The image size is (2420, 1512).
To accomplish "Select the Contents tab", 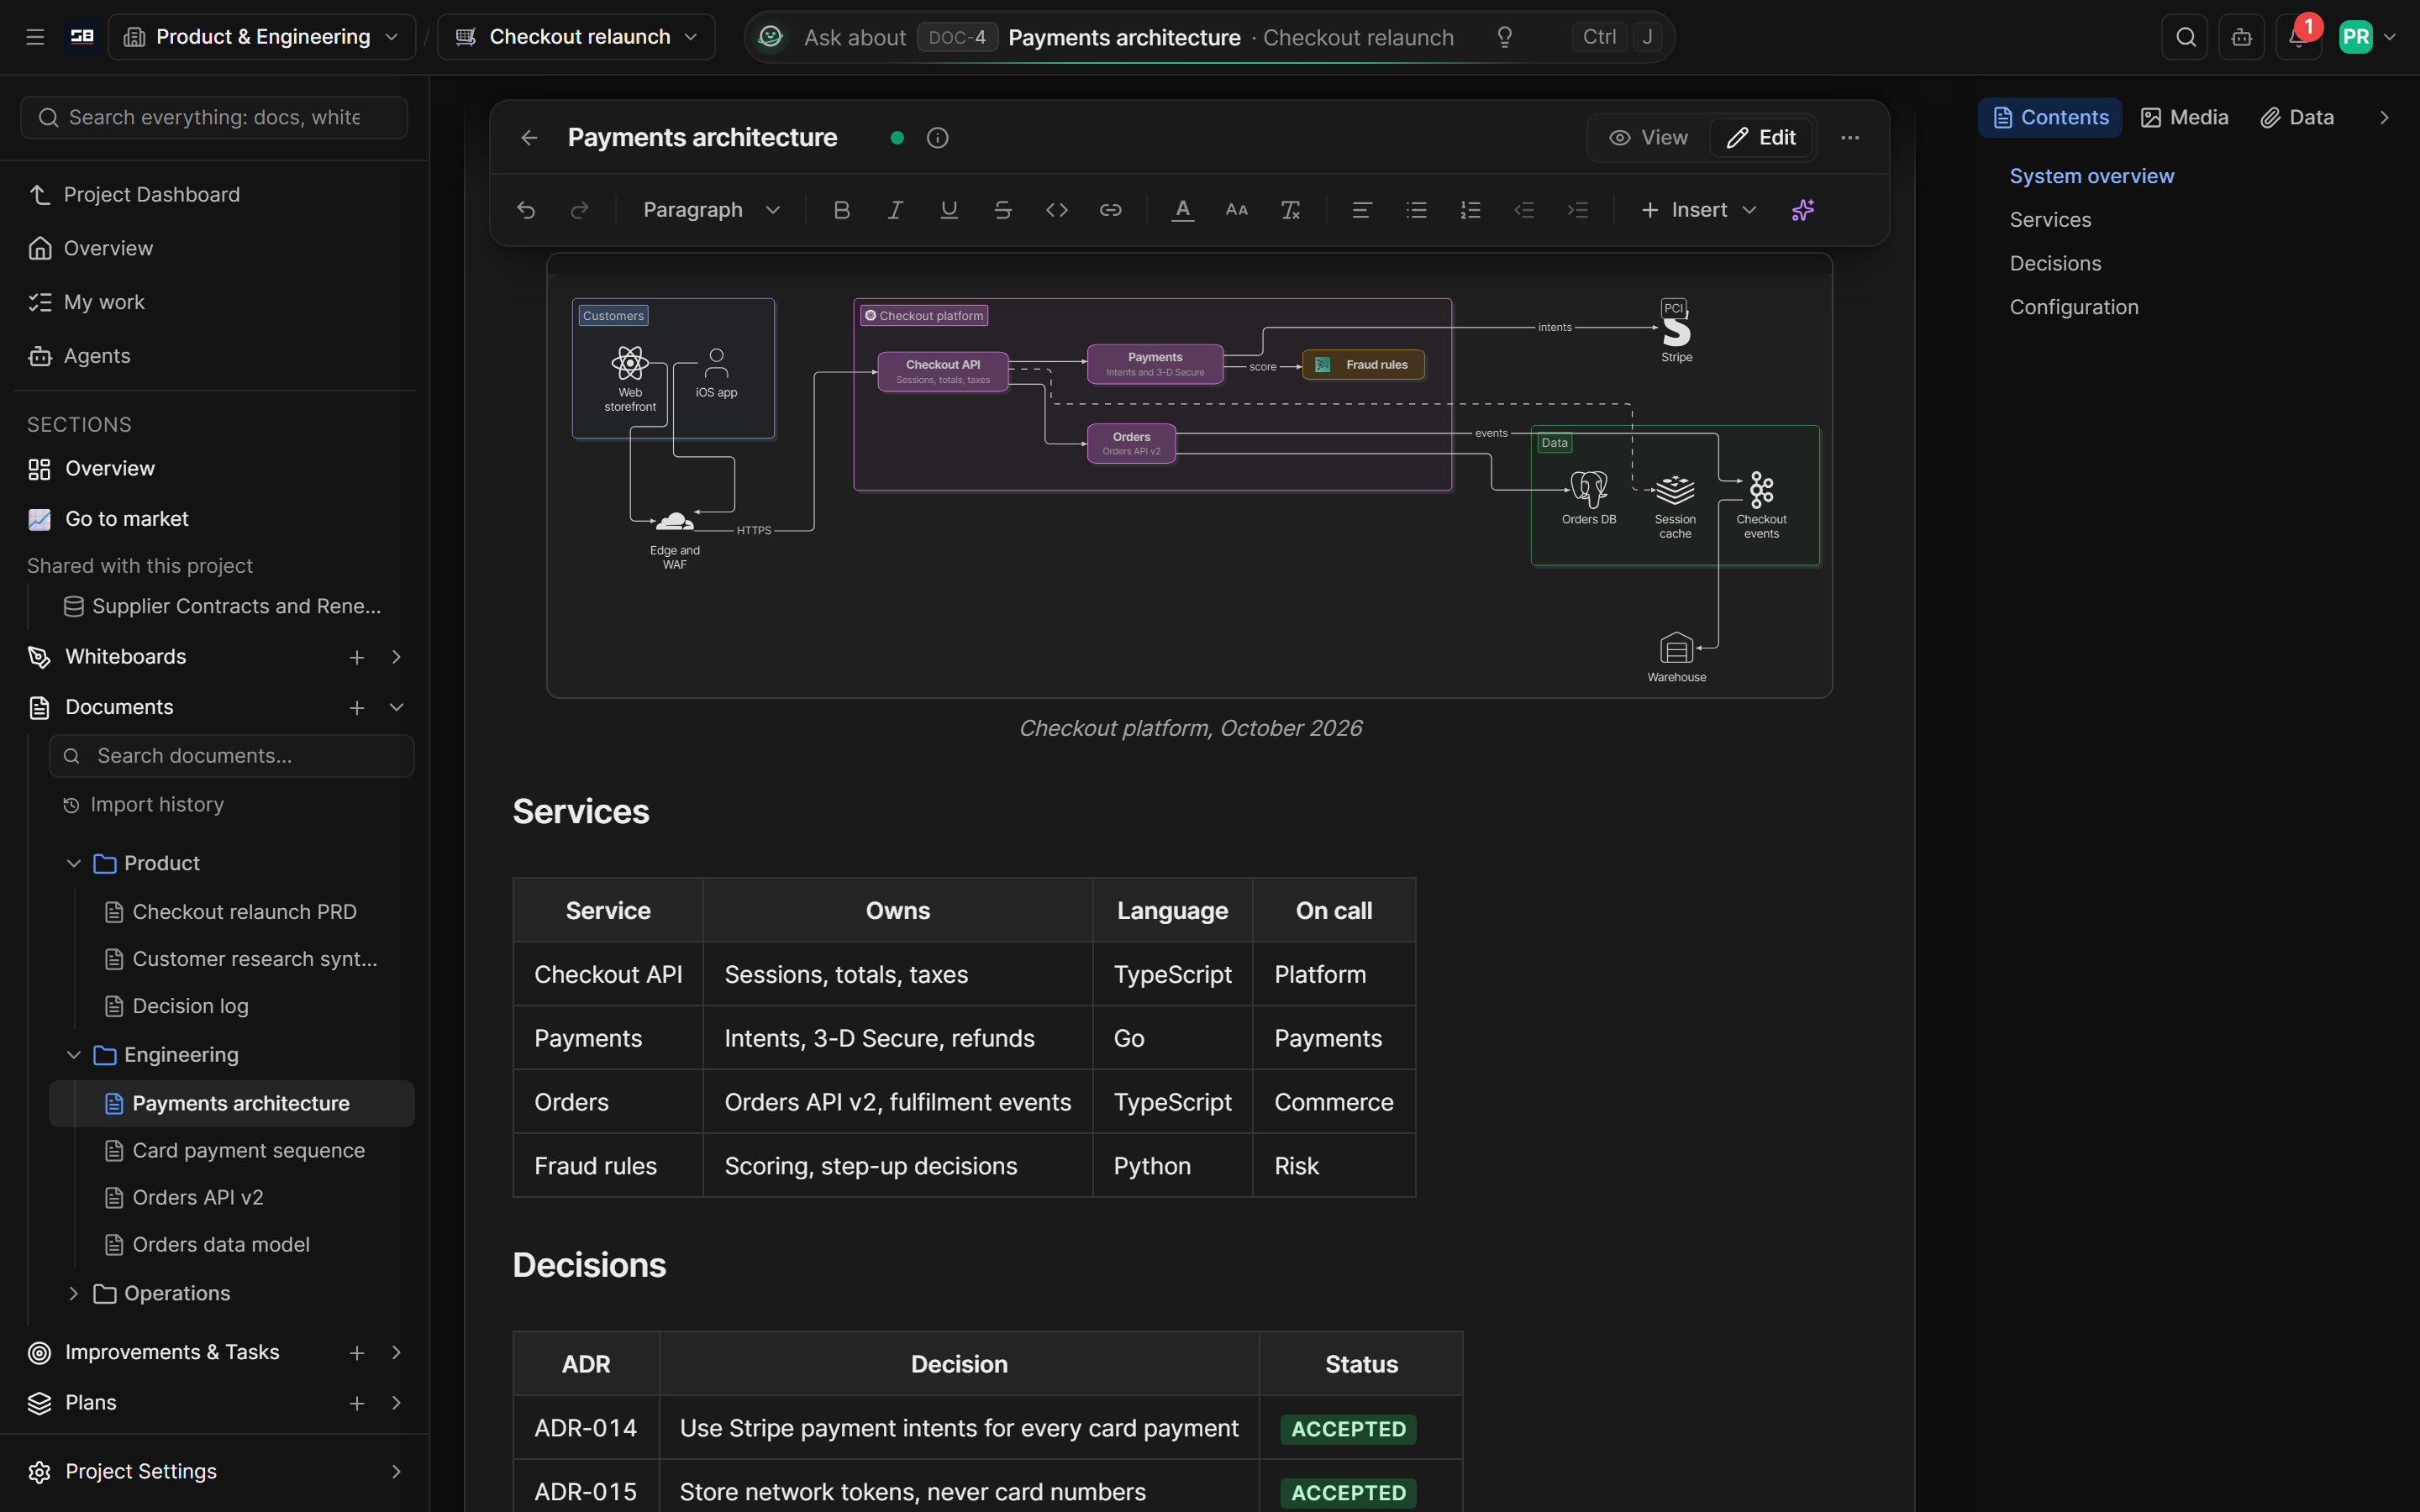I will (2050, 117).
